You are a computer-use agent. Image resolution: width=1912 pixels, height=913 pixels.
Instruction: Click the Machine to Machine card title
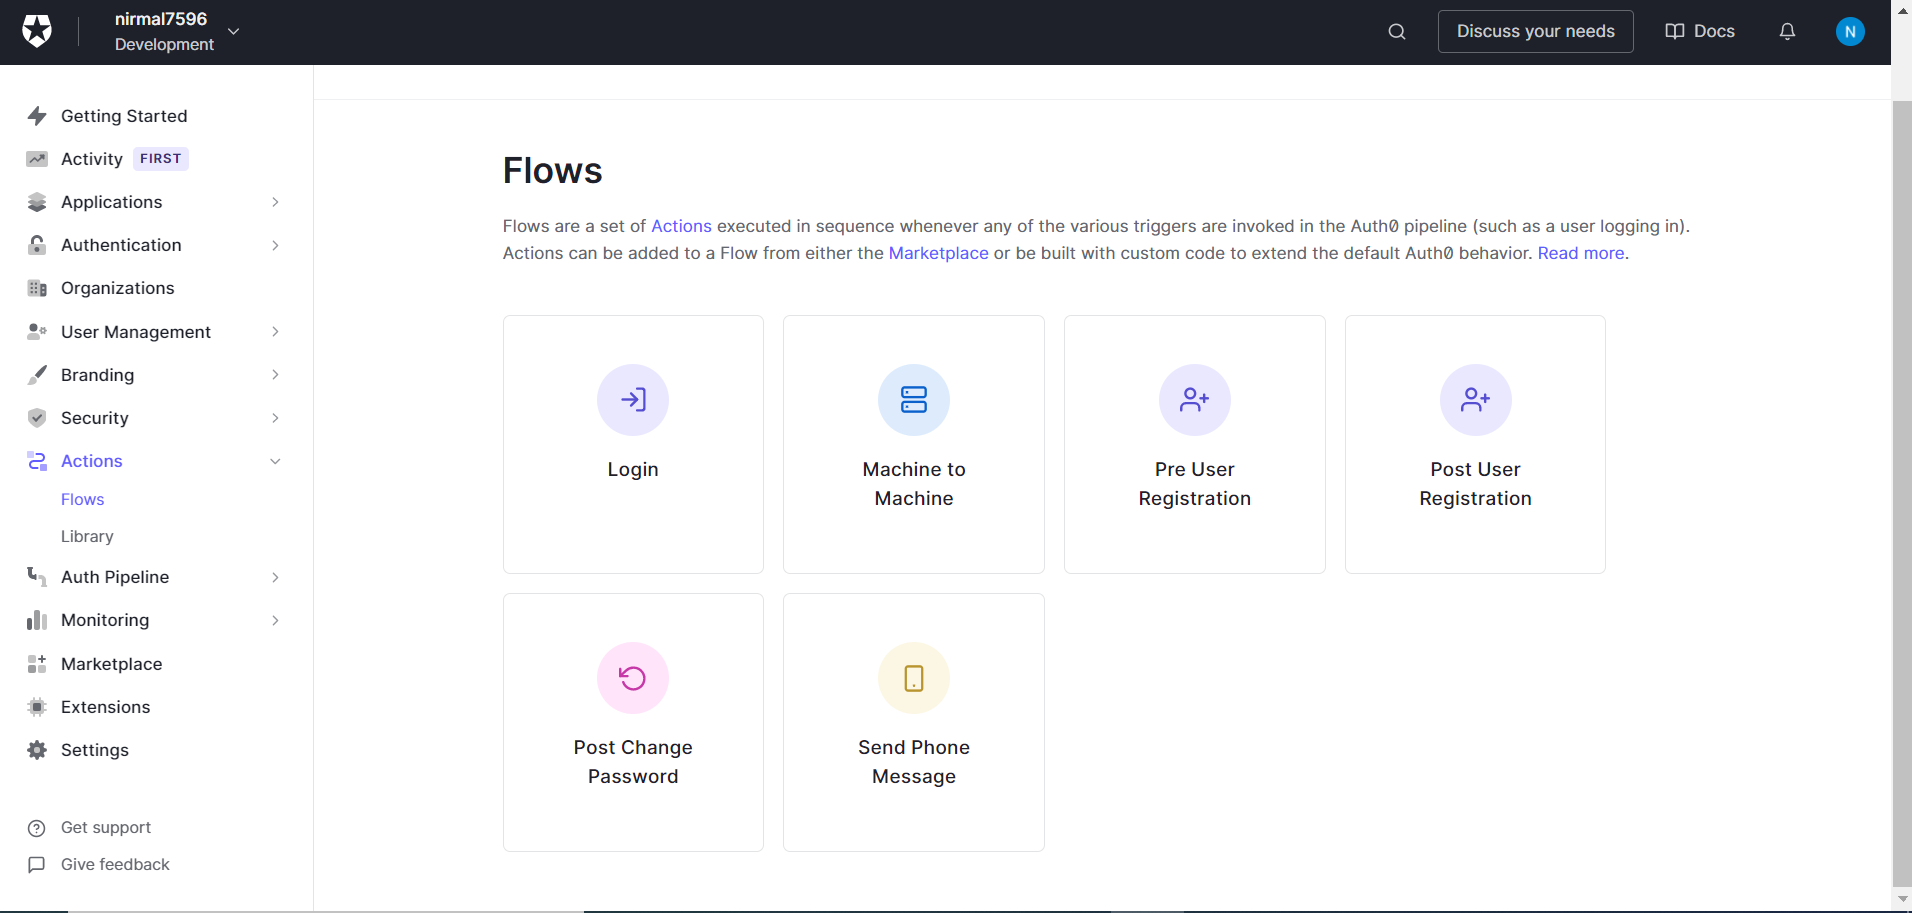[914, 484]
